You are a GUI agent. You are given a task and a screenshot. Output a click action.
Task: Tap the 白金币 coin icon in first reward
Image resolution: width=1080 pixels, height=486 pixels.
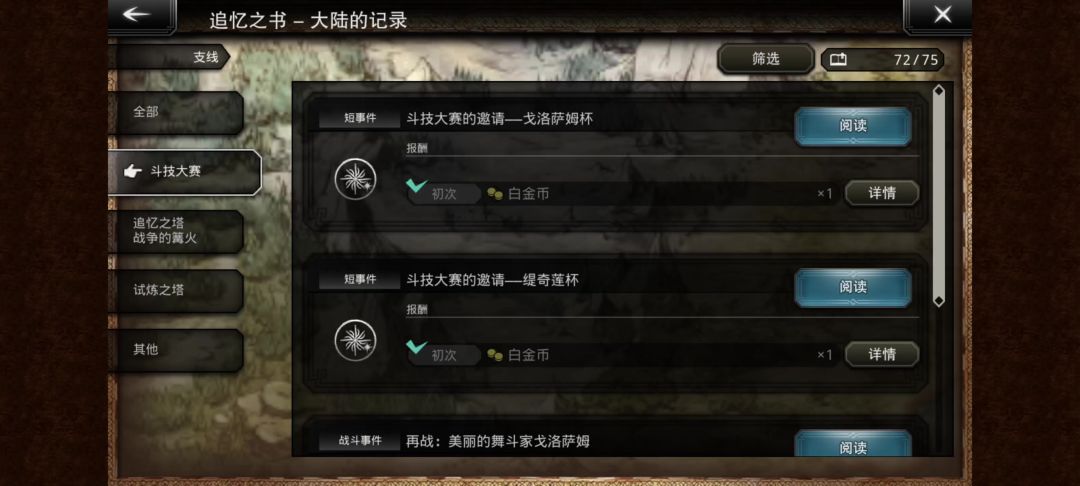click(495, 194)
